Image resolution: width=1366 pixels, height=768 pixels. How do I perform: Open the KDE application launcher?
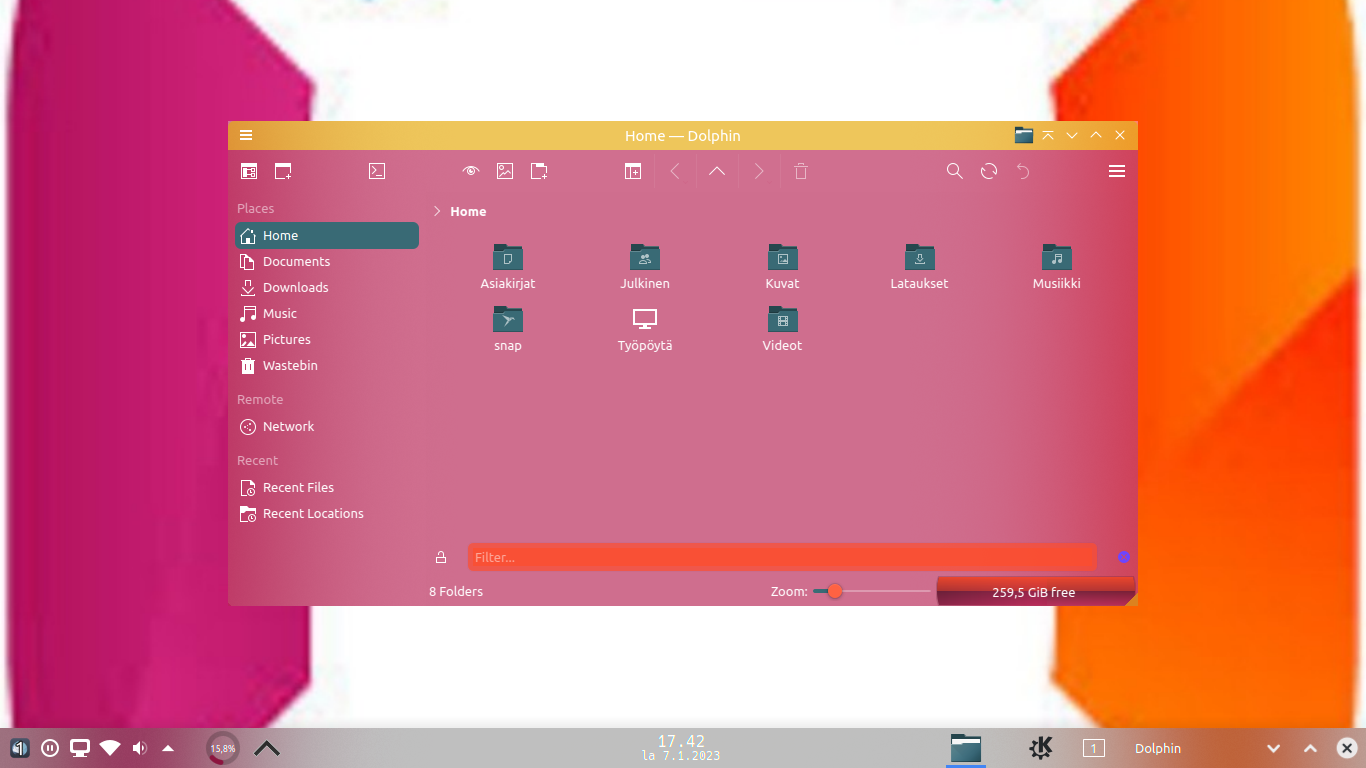1040,748
